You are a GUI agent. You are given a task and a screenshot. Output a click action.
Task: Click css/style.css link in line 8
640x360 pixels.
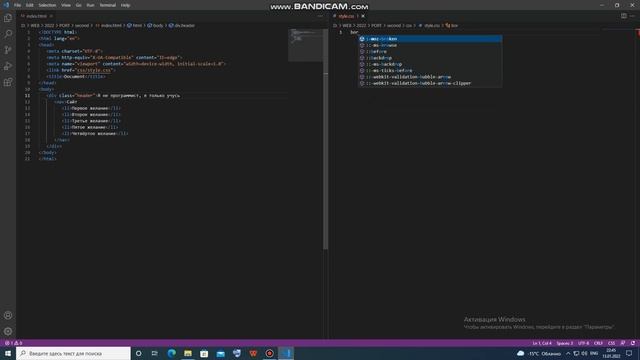(x=94, y=70)
